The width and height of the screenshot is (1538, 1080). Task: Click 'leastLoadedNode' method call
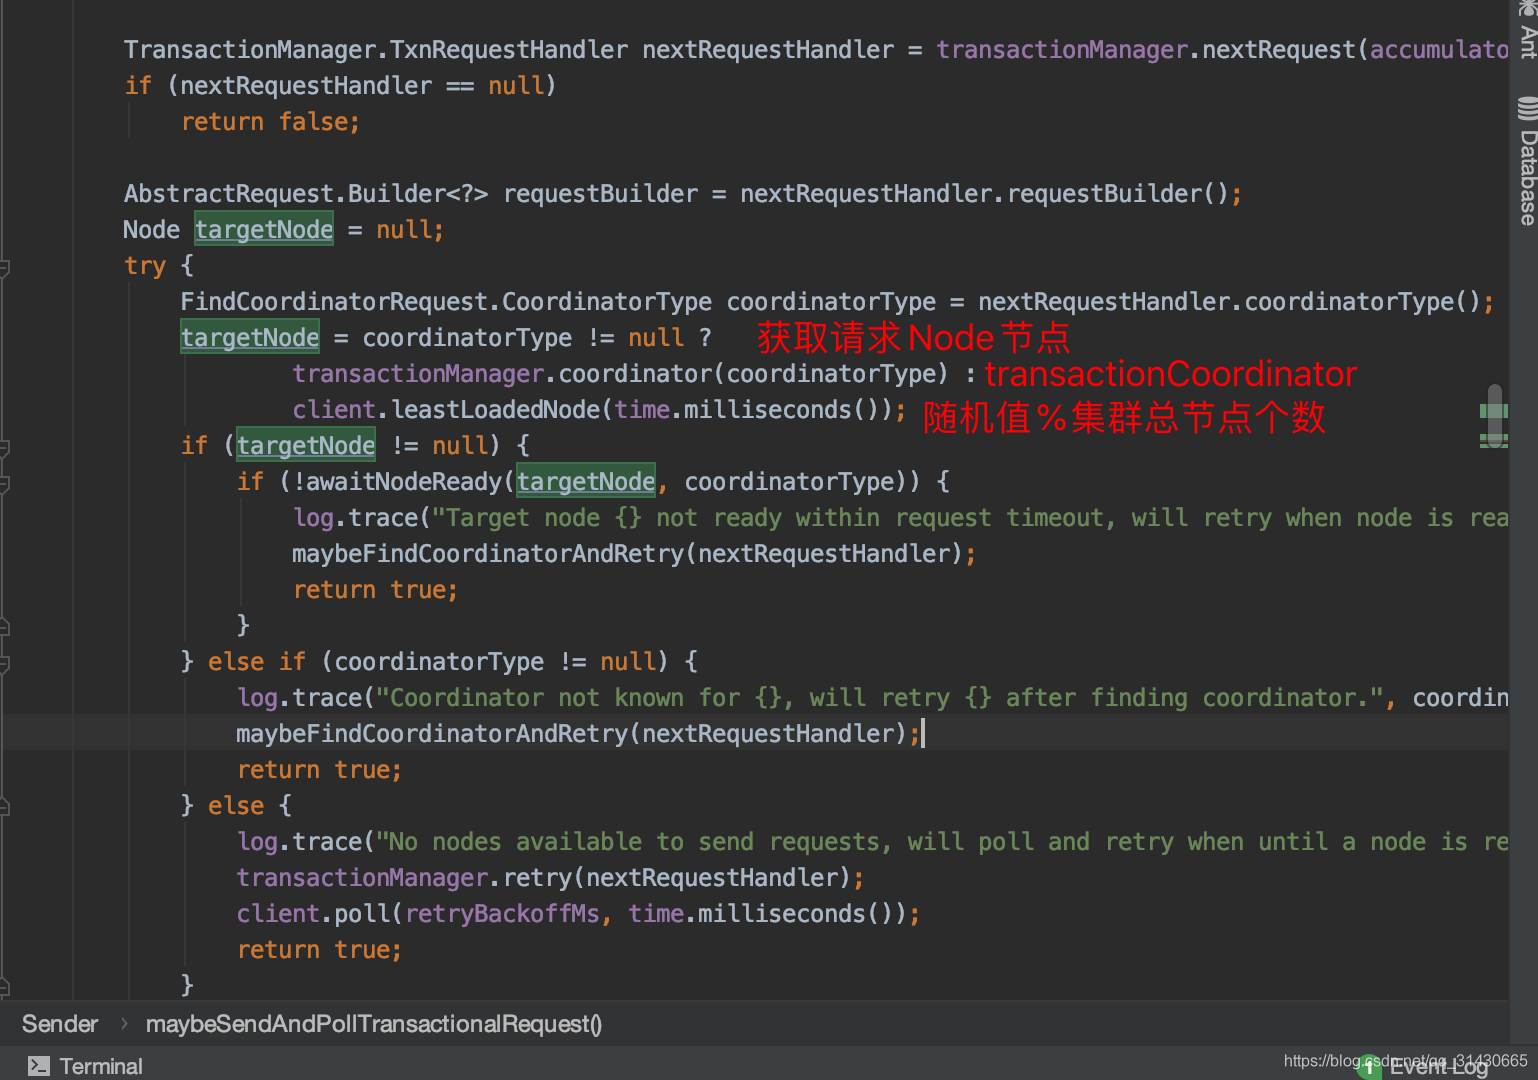(496, 410)
